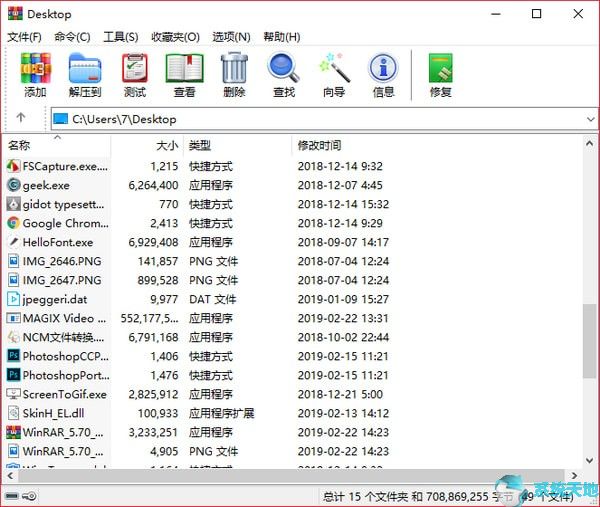
Task: Click the size value 6,929,408
Action: pyautogui.click(x=153, y=242)
